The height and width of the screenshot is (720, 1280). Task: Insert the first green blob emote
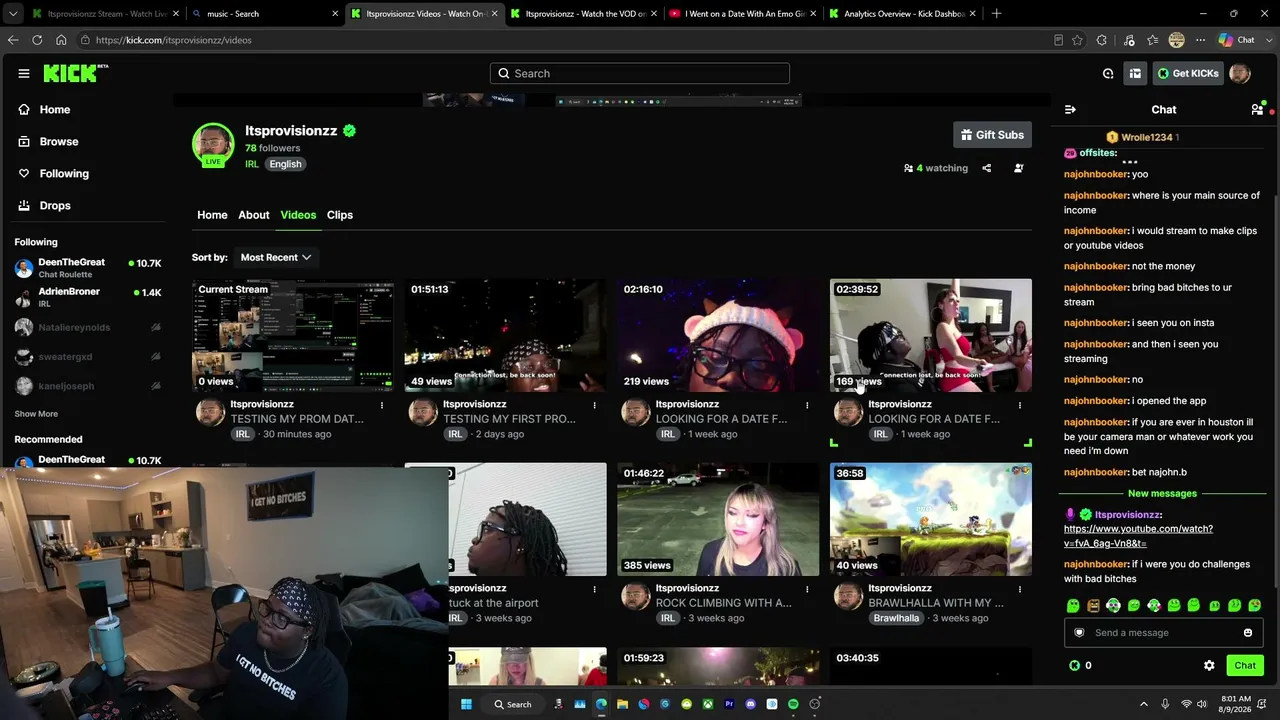coord(1073,605)
